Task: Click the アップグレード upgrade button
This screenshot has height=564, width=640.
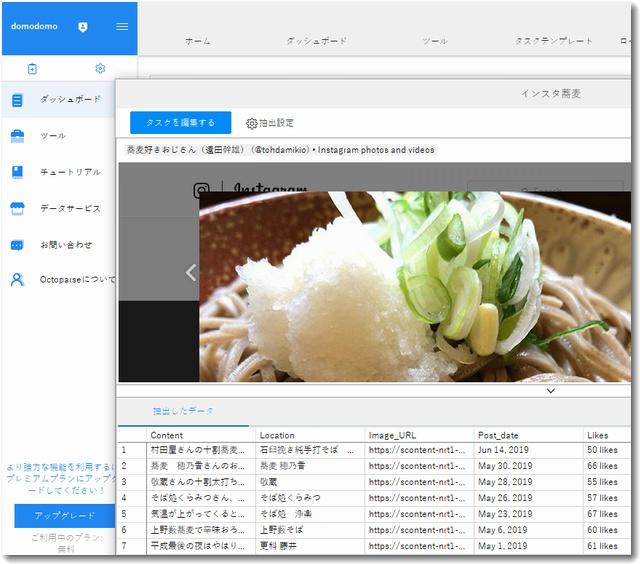Action: tap(57, 515)
